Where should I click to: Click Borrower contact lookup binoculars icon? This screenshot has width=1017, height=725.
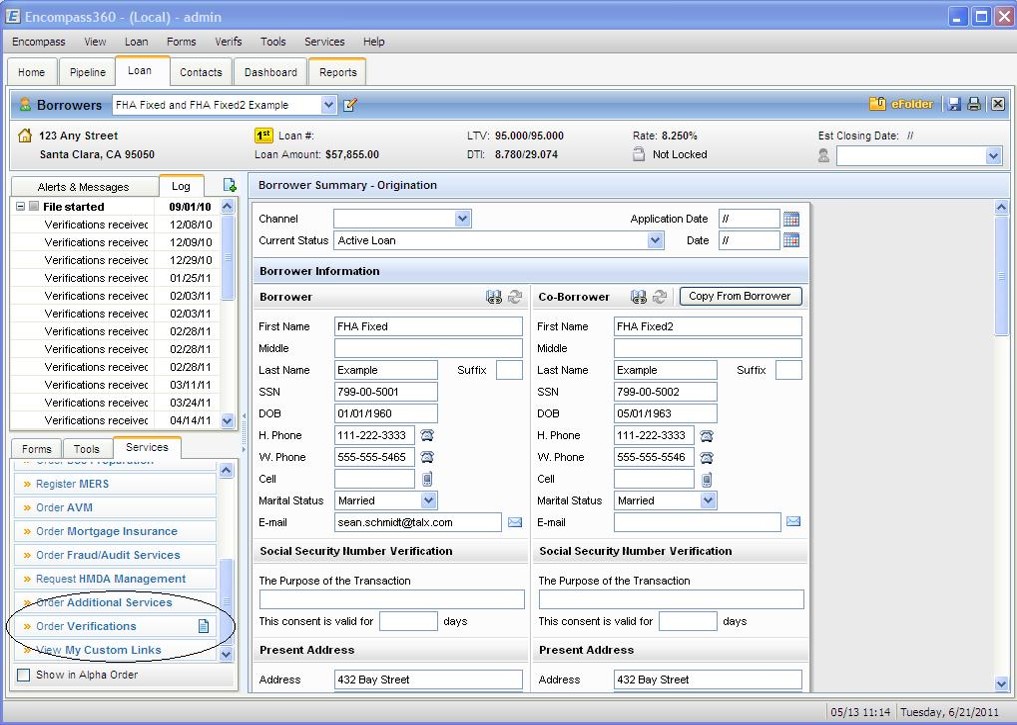pos(494,297)
